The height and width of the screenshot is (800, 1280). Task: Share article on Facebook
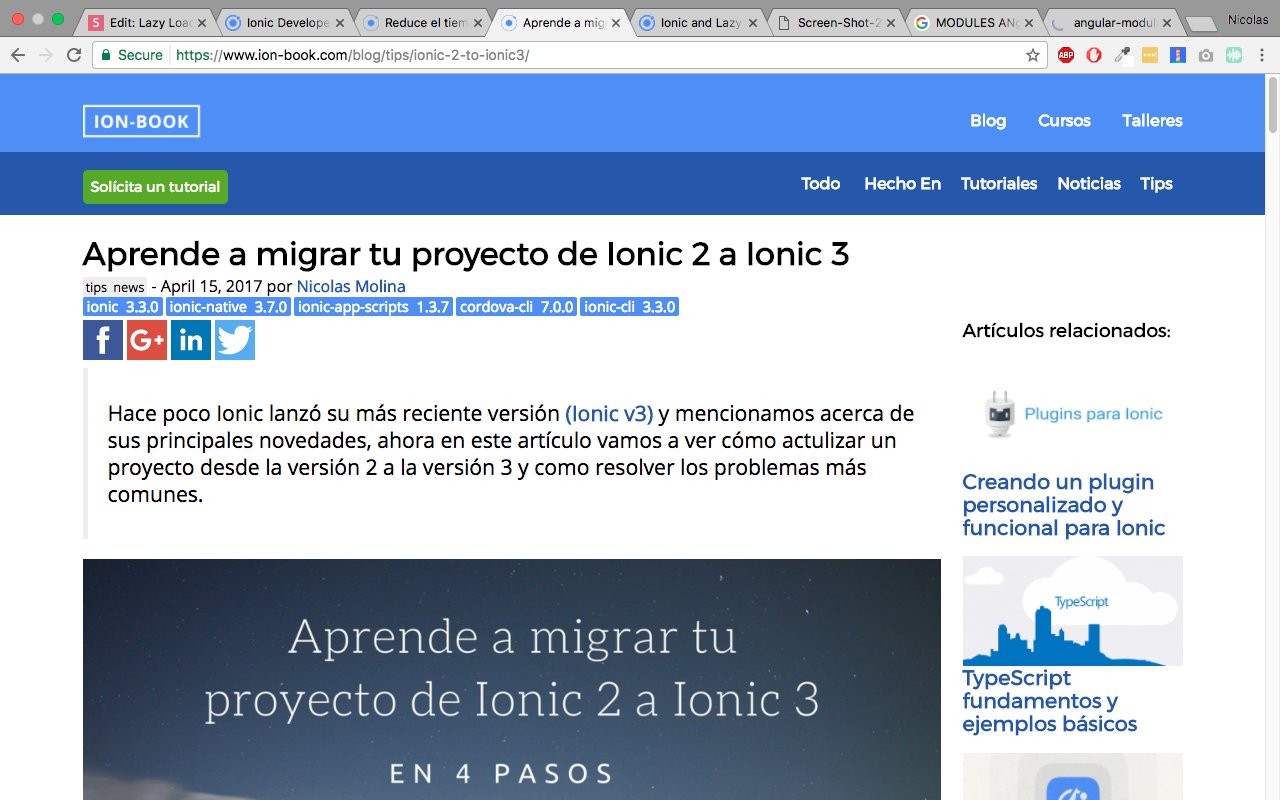tap(103, 340)
